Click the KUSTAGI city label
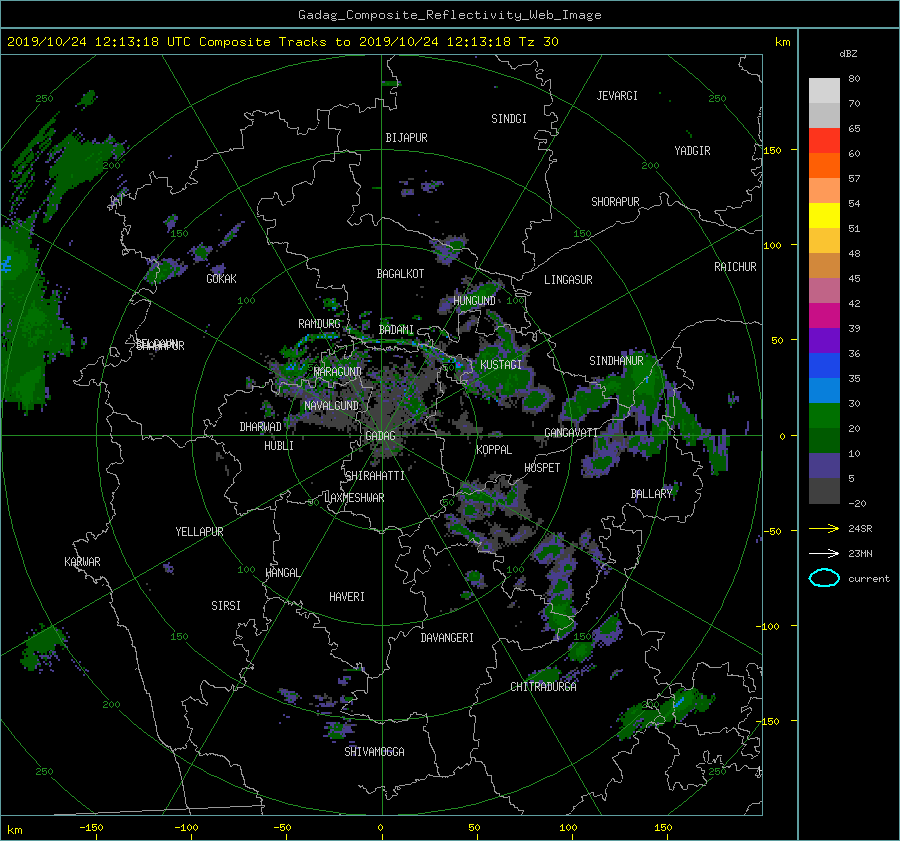This screenshot has height=841, width=900. click(501, 365)
